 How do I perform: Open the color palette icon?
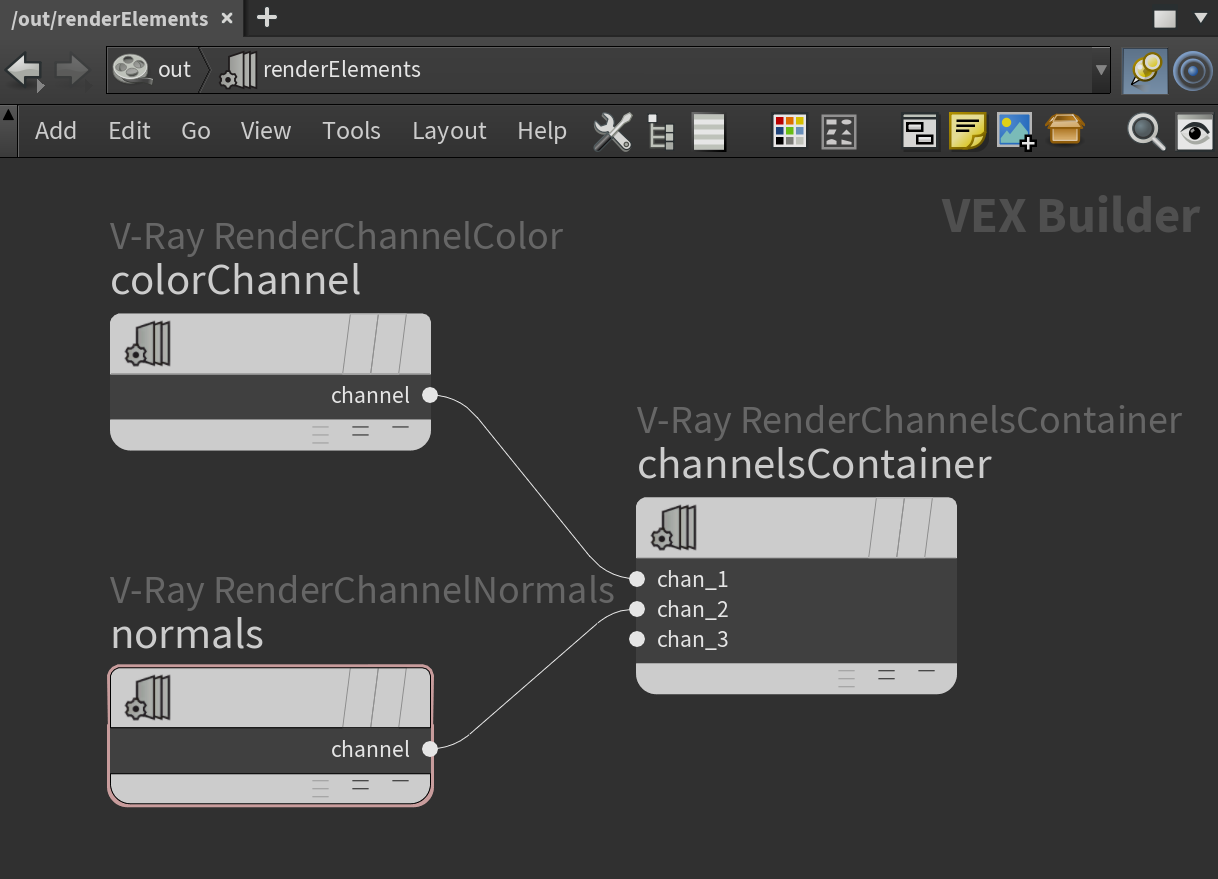point(790,131)
